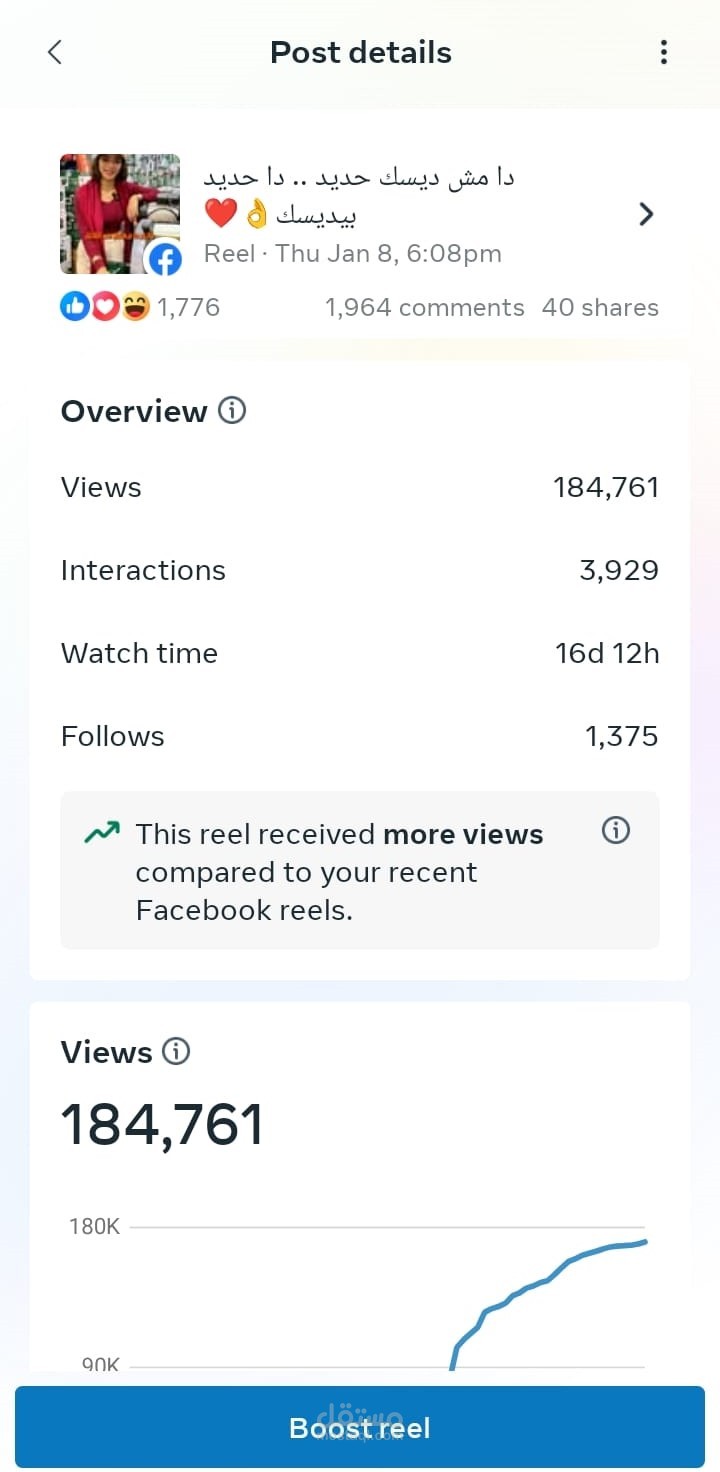Open the 40 shares link
Screen dimensions: 720x1472
coord(600,308)
